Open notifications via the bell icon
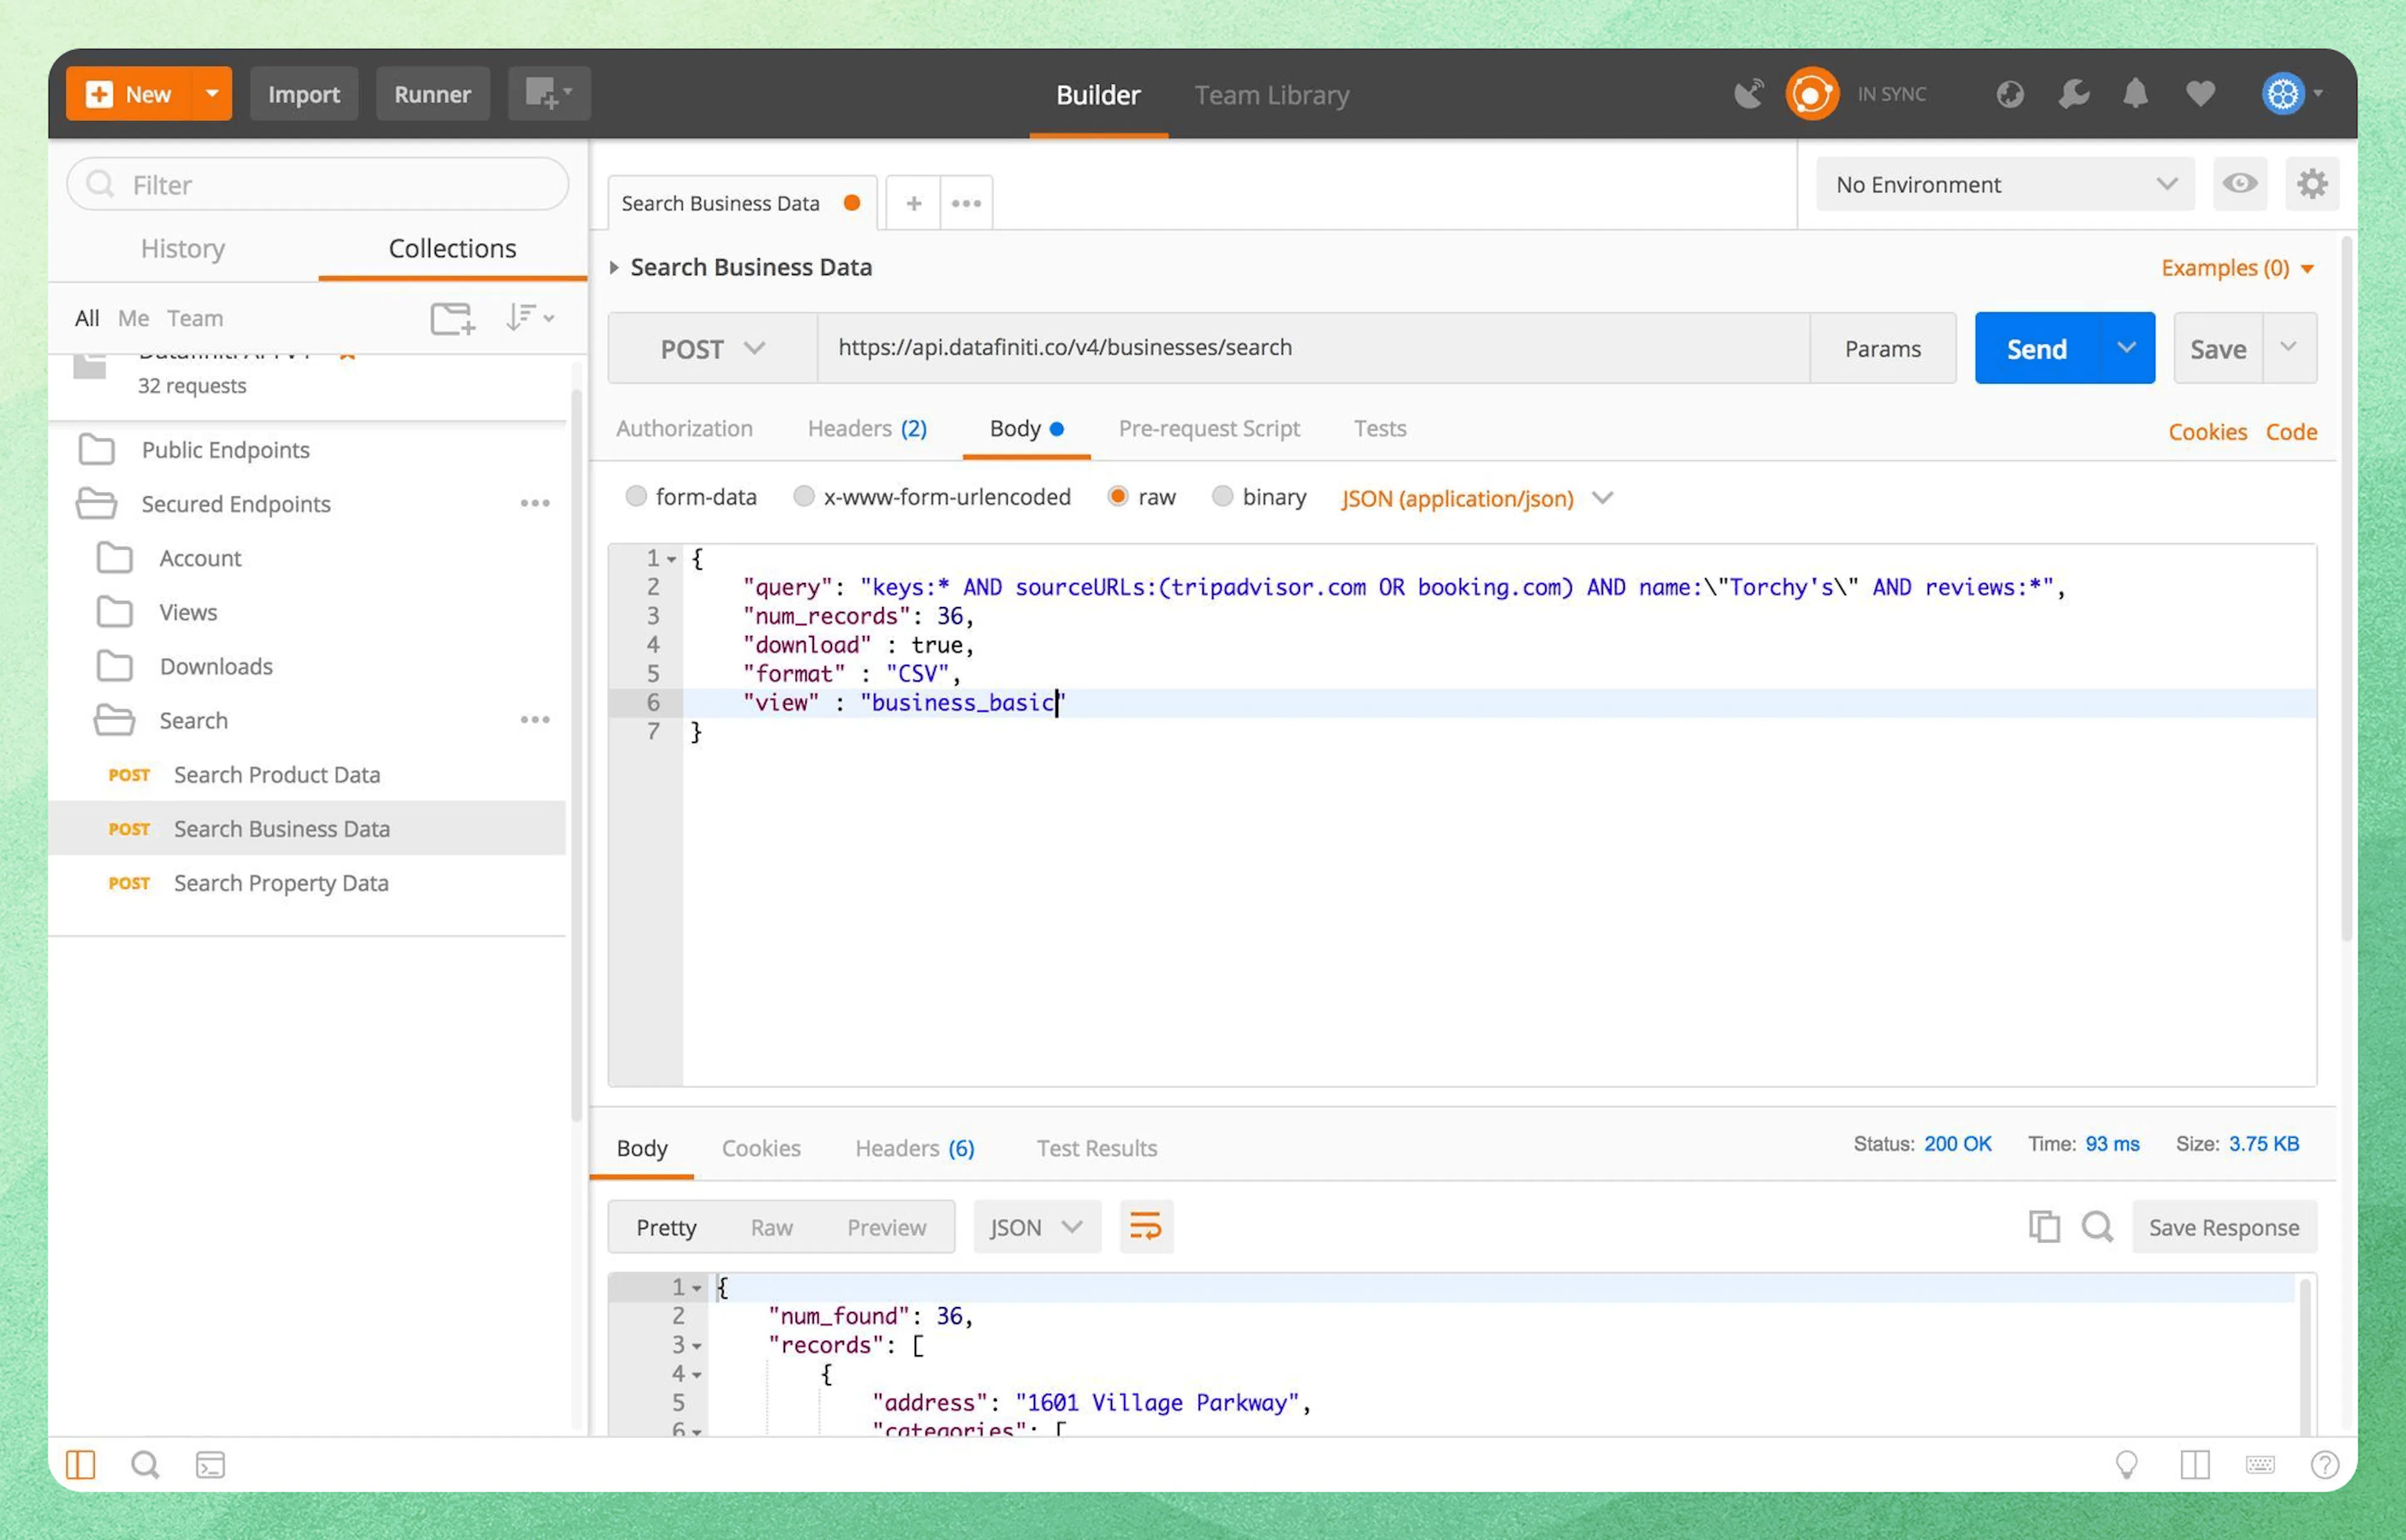The image size is (2406, 1540). [2135, 93]
